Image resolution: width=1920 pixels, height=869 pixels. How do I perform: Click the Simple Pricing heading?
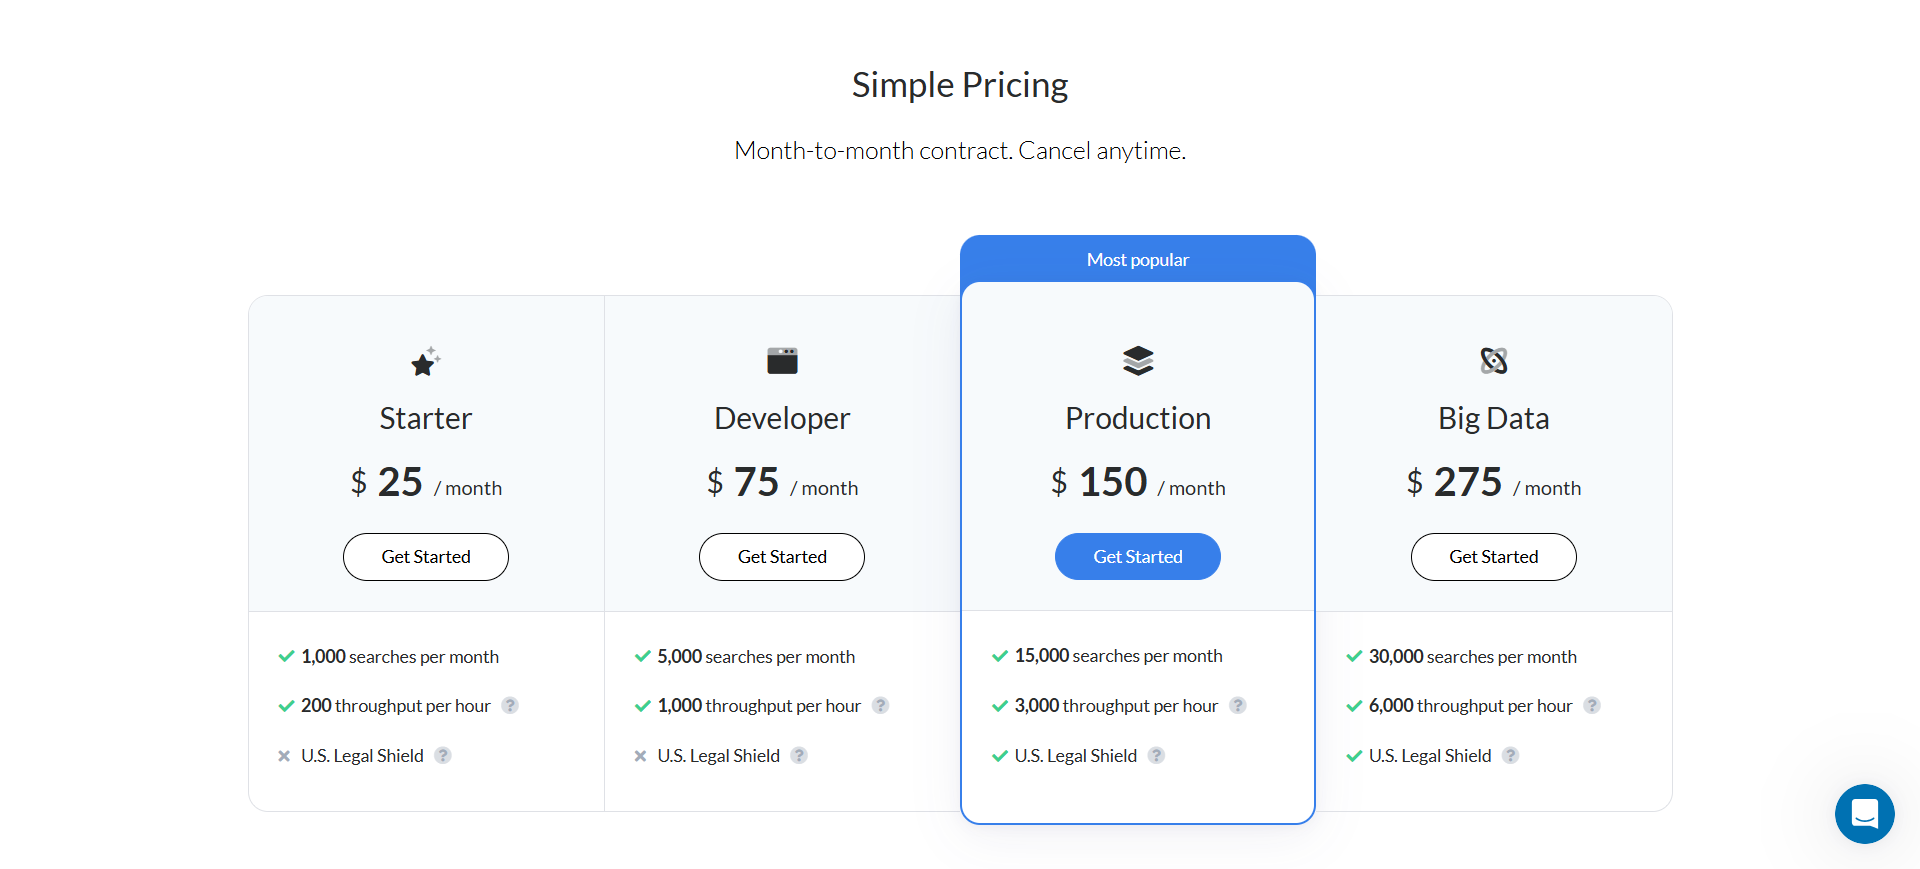[x=960, y=85]
